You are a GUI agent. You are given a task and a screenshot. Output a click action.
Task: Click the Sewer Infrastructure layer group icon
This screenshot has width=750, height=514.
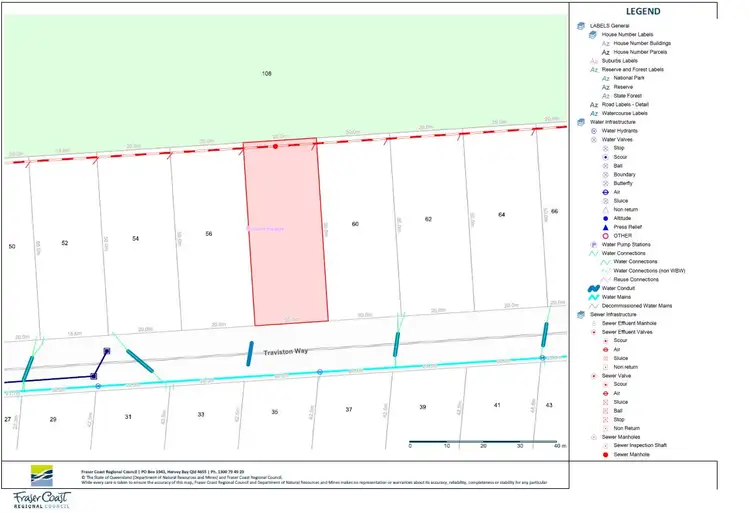point(581,315)
